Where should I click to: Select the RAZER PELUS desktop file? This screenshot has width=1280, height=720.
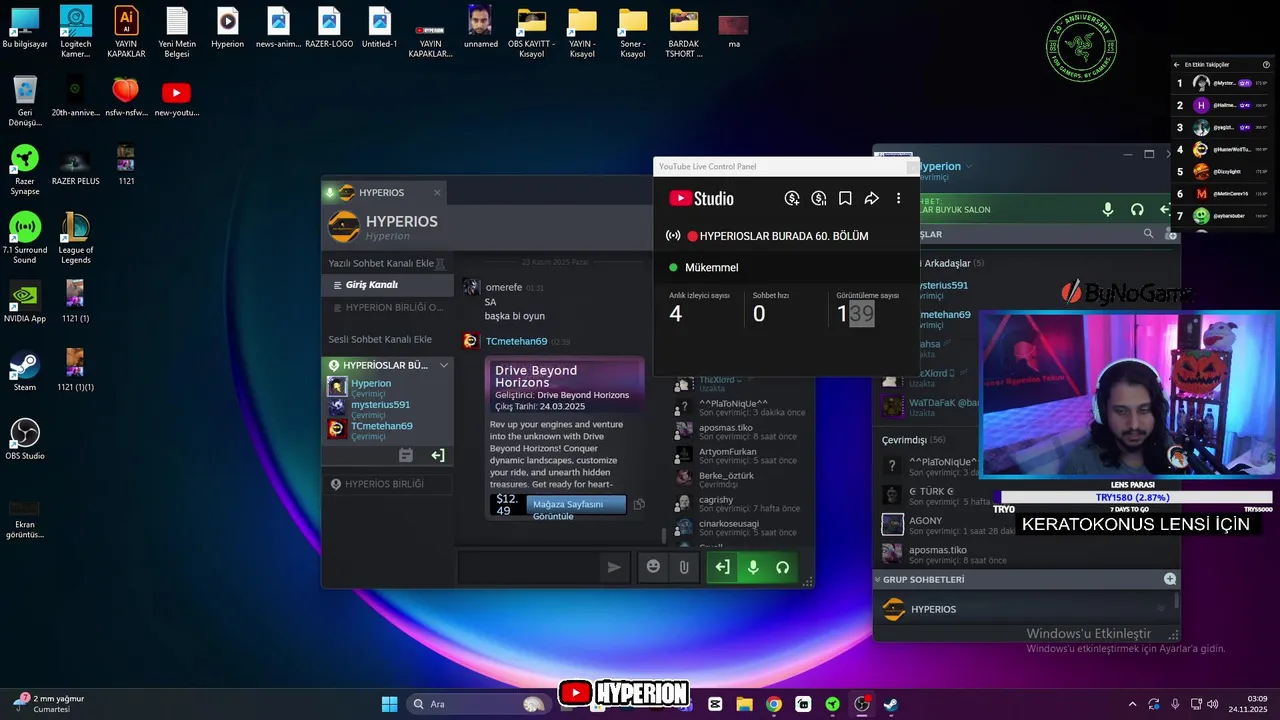pyautogui.click(x=76, y=169)
